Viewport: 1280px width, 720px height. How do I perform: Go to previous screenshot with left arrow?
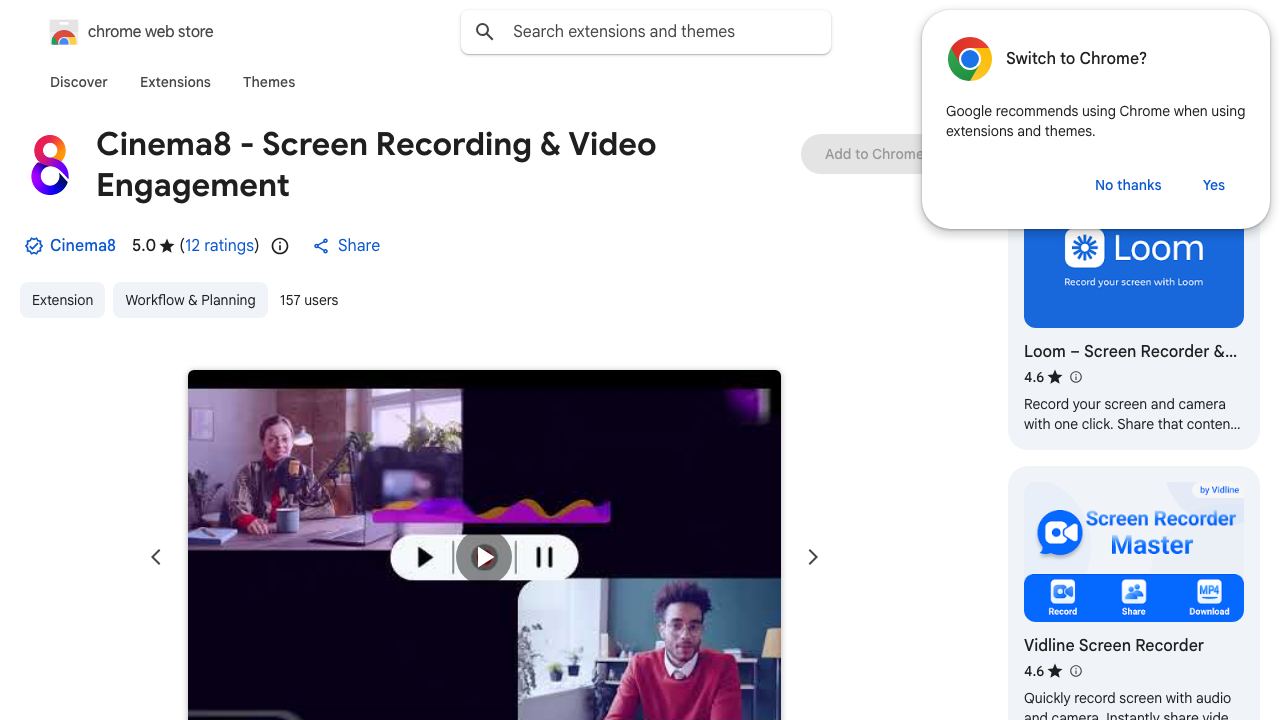[156, 557]
